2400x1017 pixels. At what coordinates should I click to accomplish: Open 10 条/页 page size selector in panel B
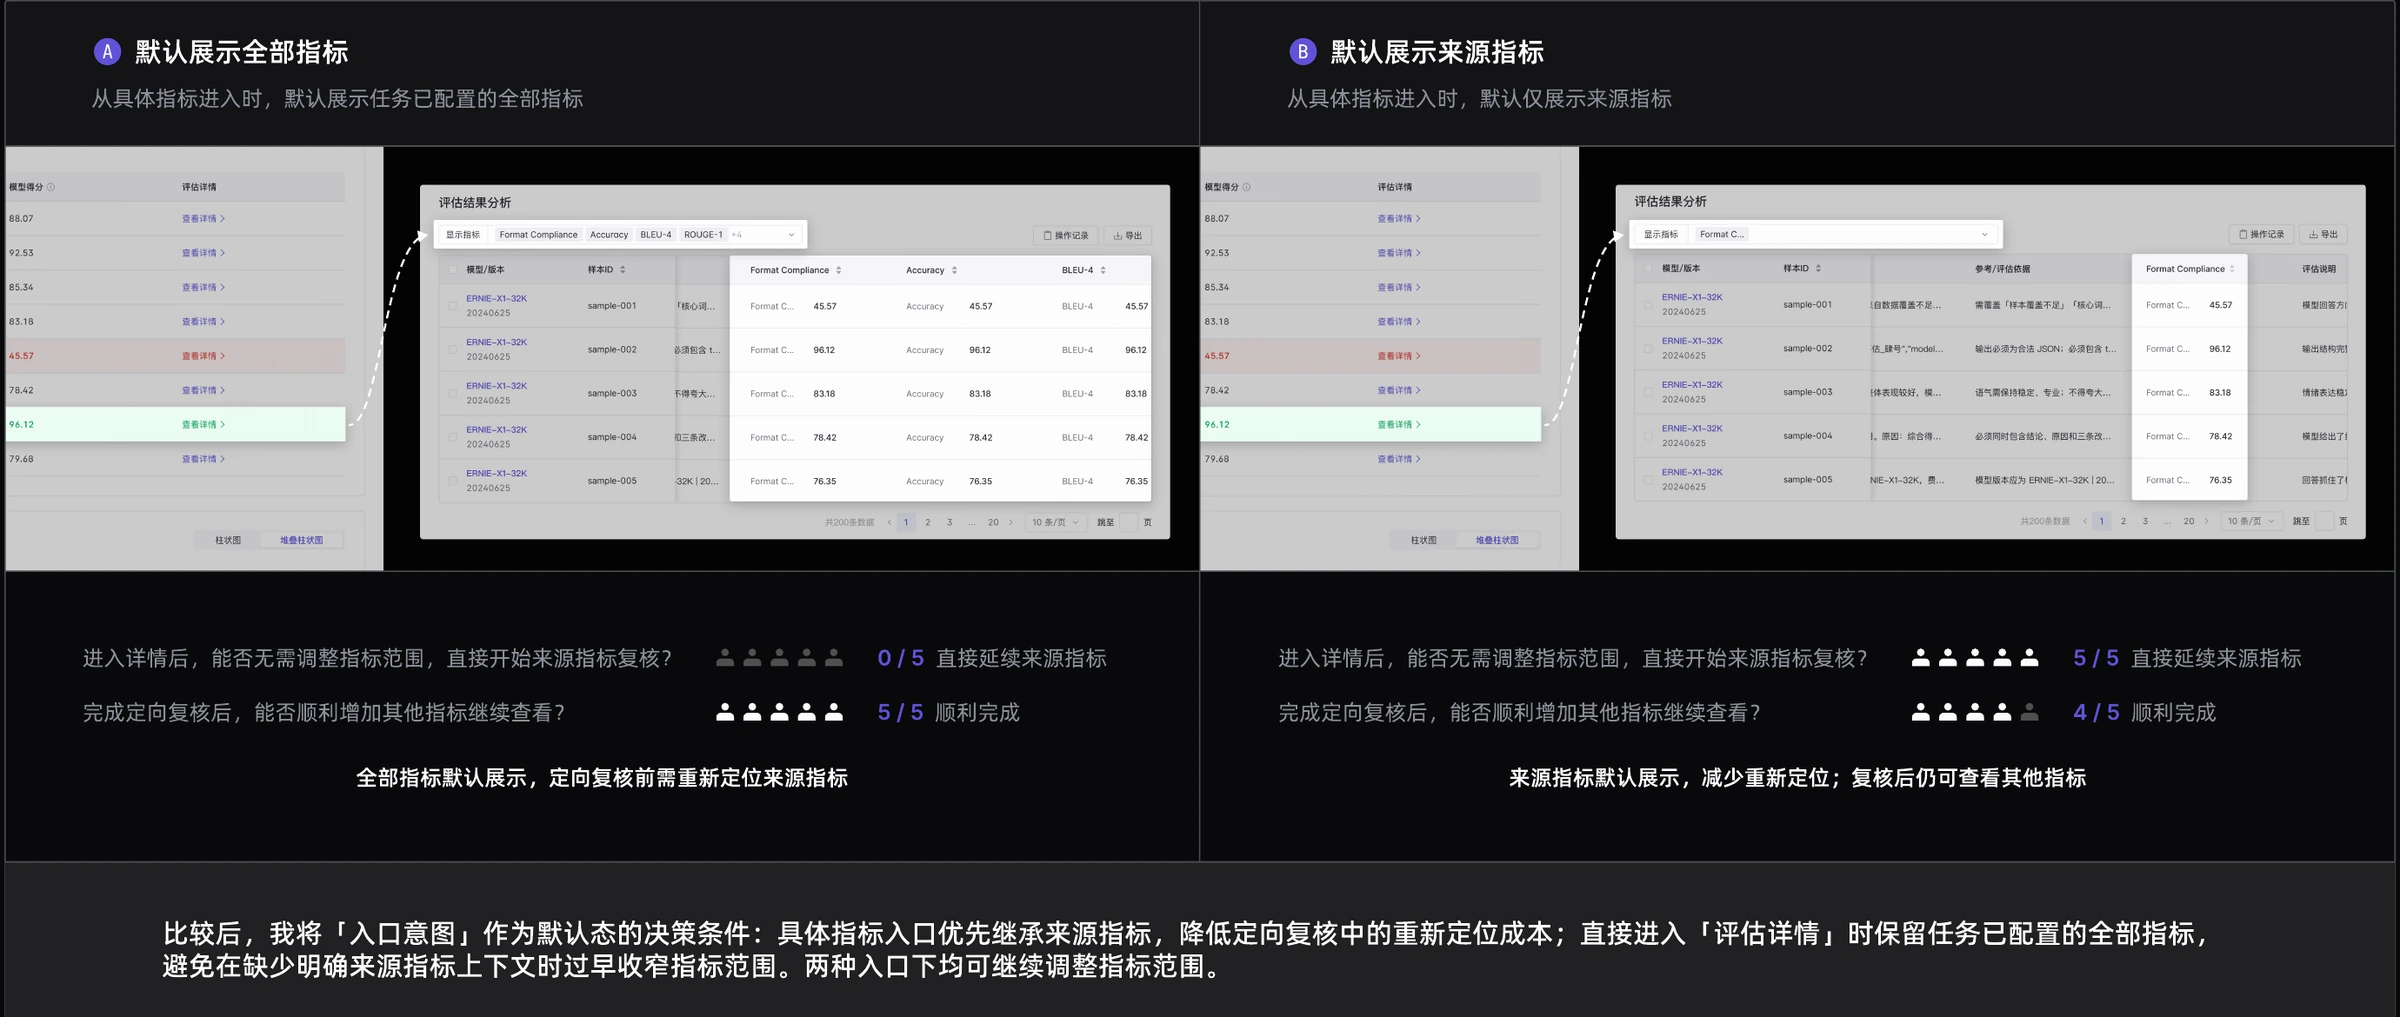pos(2250,521)
